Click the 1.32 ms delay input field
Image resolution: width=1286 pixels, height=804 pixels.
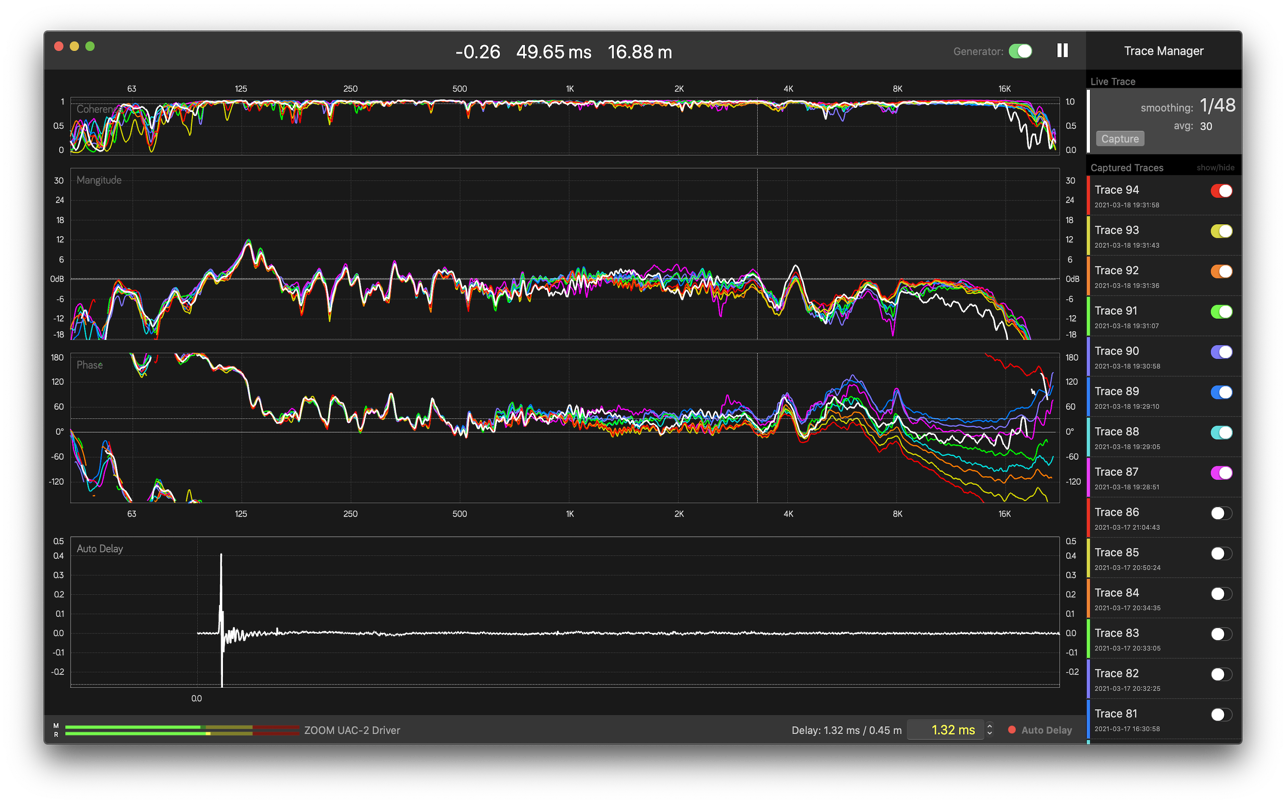pos(945,730)
